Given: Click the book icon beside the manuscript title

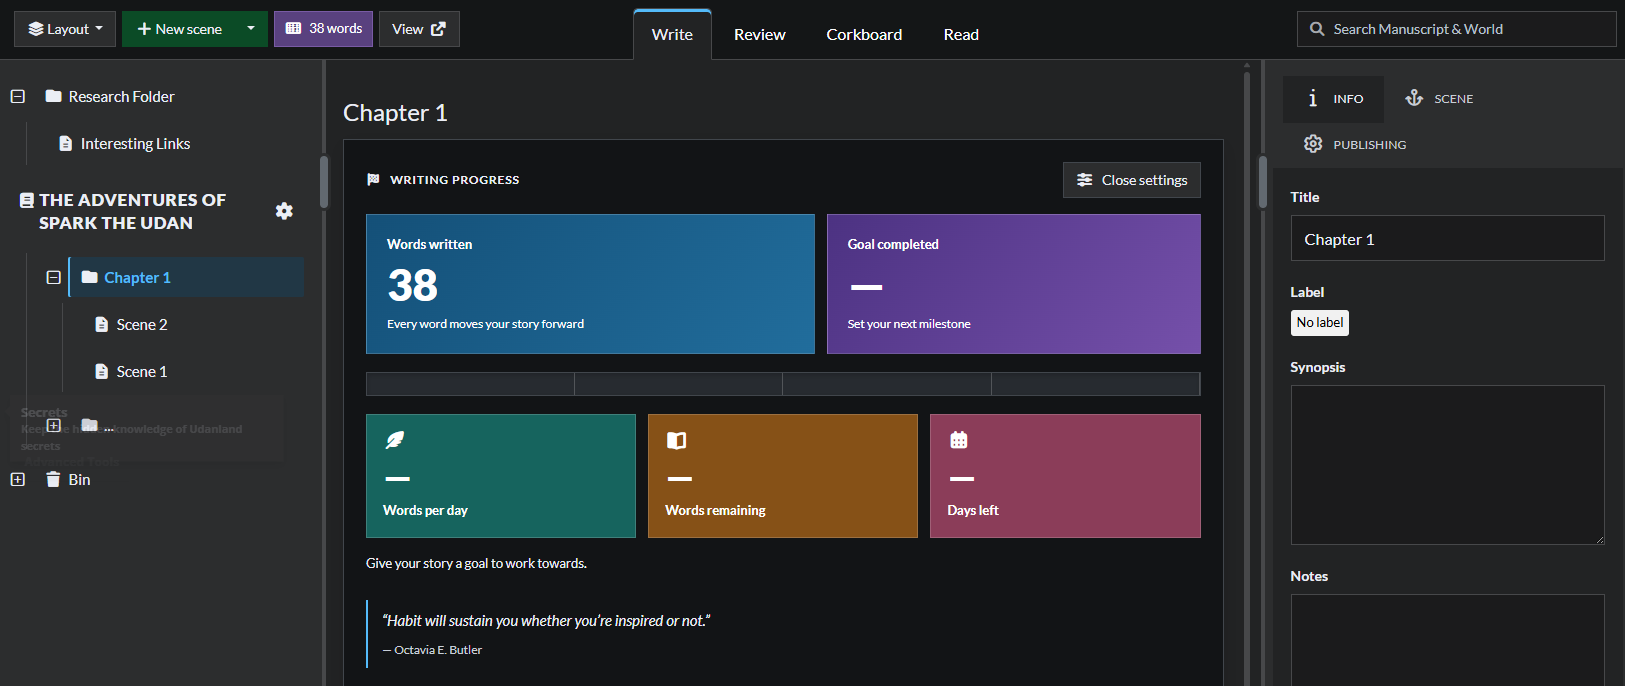Looking at the screenshot, I should (x=27, y=200).
